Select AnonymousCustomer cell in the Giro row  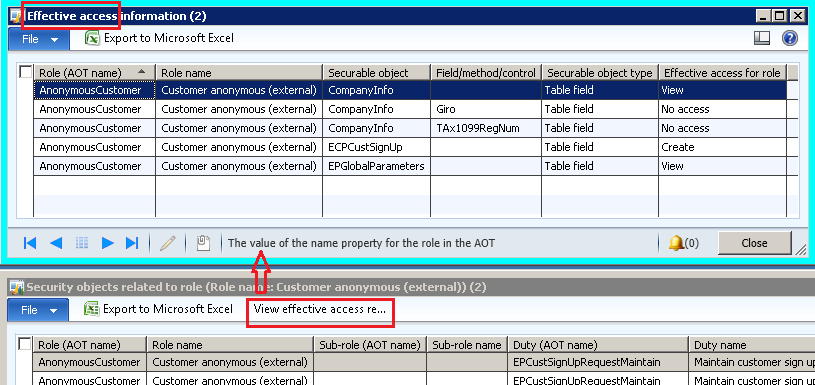pyautogui.click(x=95, y=109)
